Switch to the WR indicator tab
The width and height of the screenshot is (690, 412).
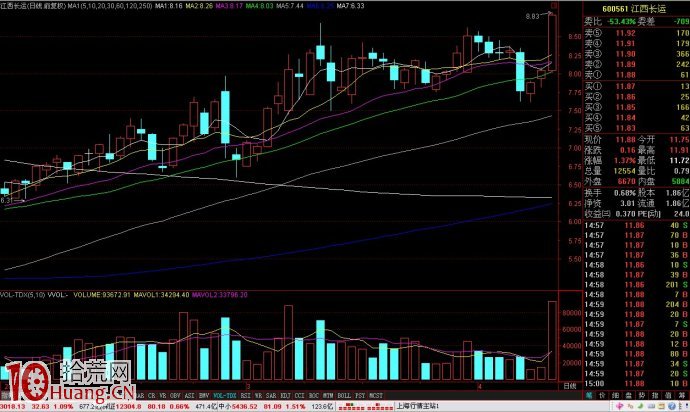click(258, 396)
